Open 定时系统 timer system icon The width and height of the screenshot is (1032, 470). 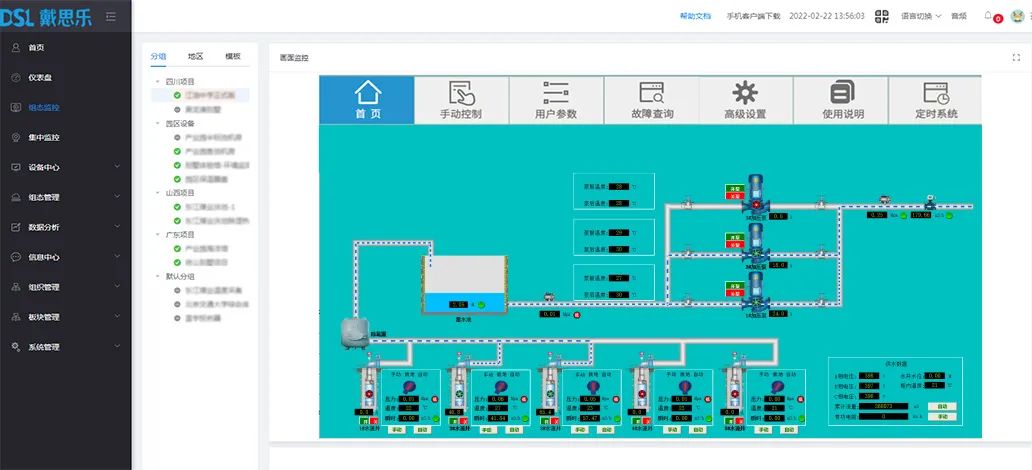936,94
